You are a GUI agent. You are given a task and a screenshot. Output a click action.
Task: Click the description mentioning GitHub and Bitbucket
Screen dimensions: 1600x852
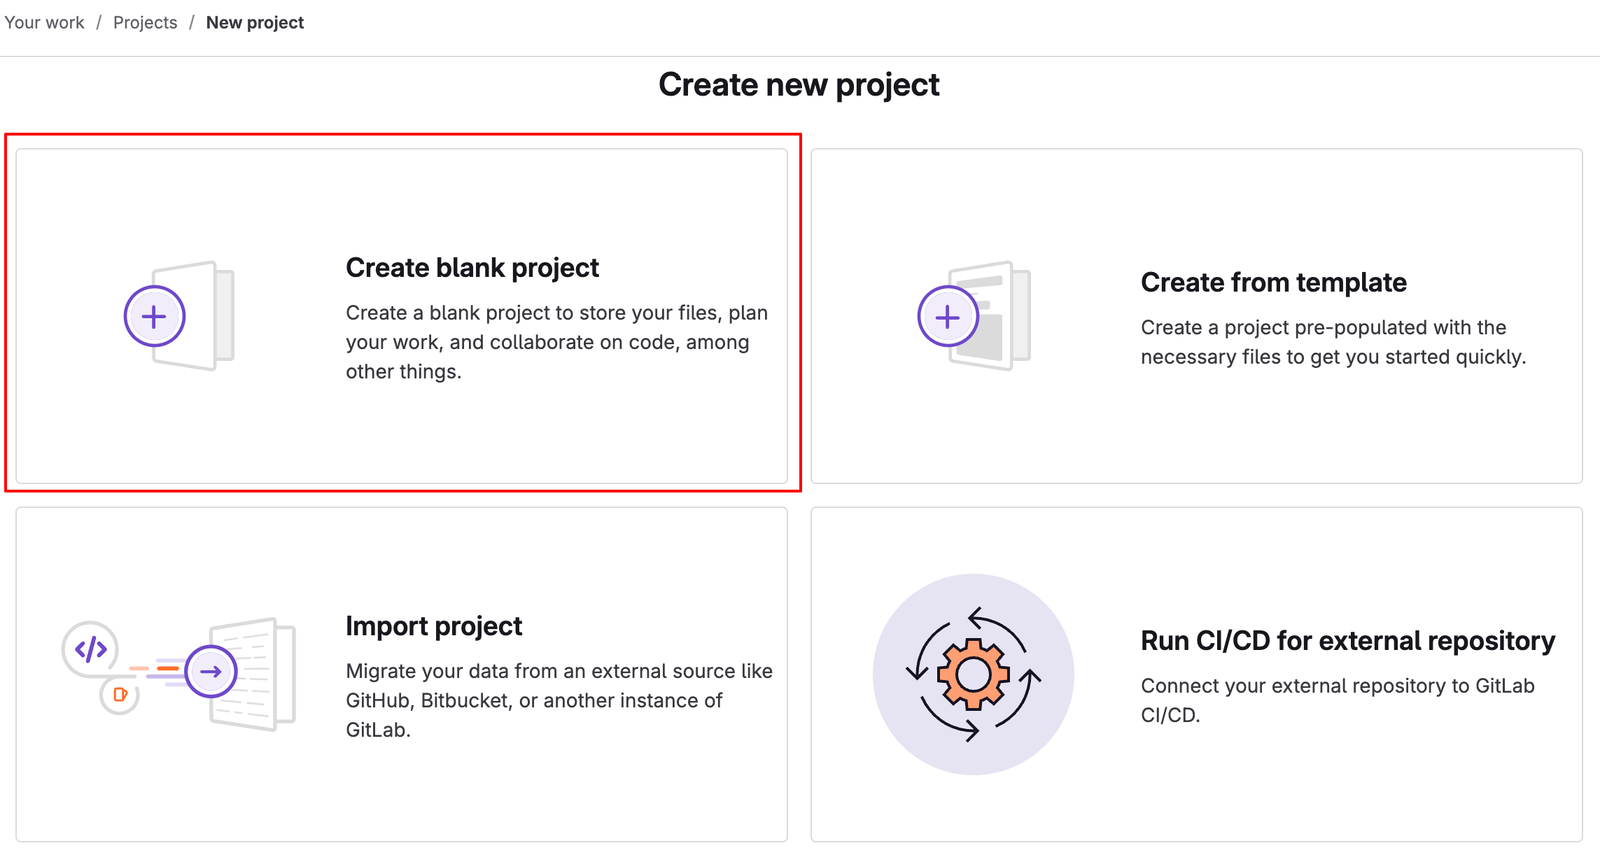558,700
